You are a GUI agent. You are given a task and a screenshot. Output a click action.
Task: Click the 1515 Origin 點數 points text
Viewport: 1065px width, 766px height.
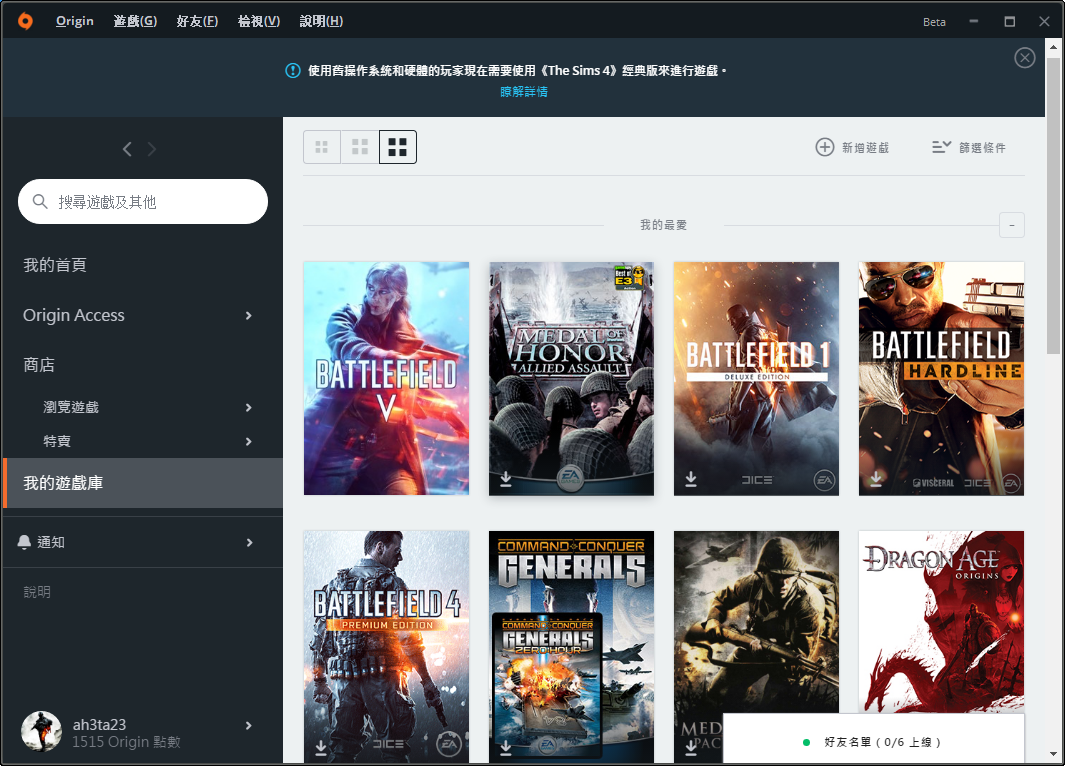(x=126, y=742)
